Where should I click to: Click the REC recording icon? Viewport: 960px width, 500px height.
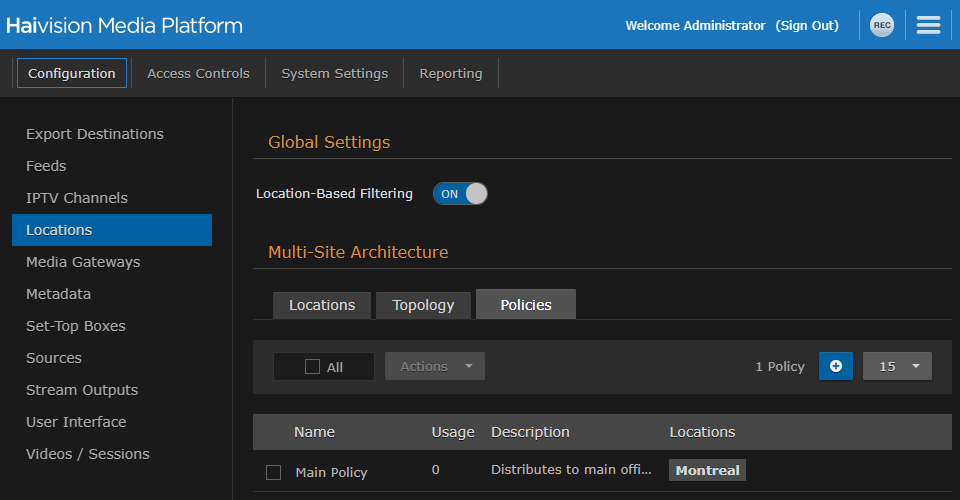tap(881, 26)
